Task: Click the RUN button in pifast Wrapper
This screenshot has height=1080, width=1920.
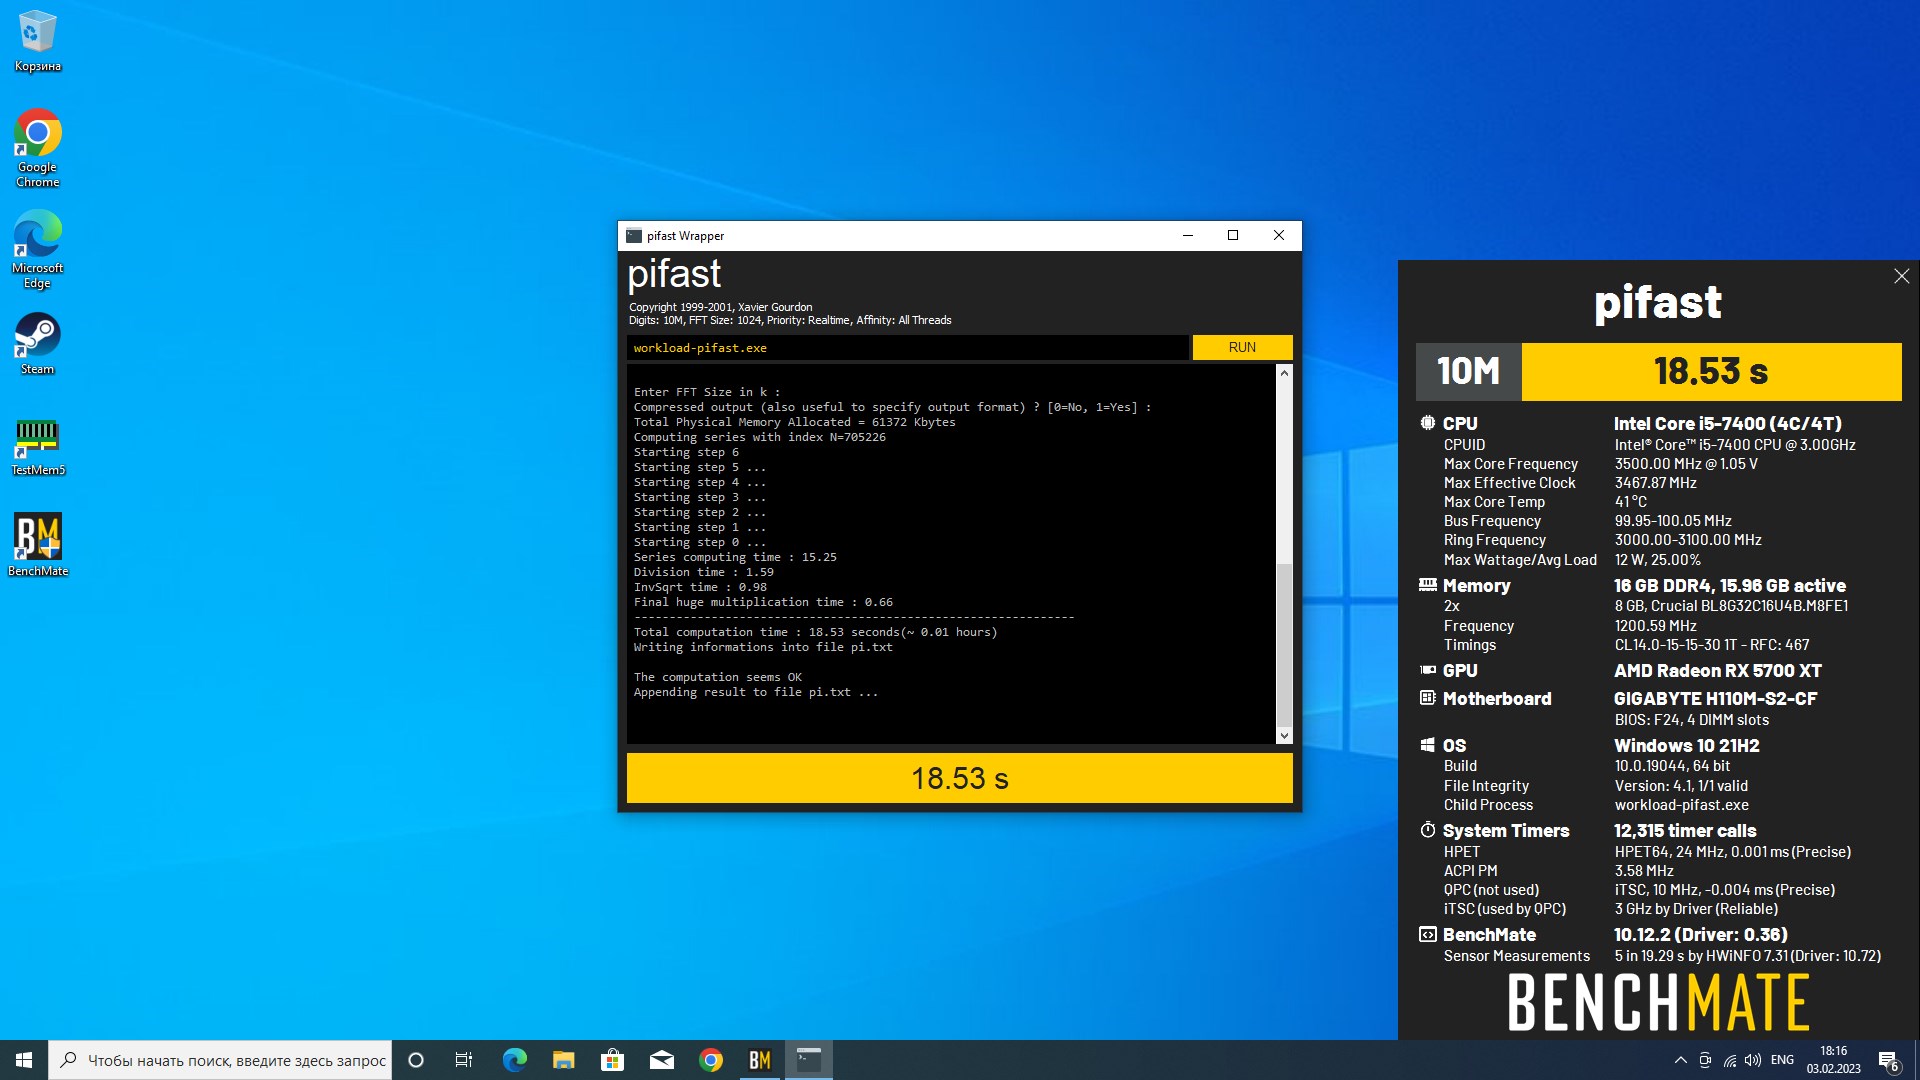Action: [1242, 347]
